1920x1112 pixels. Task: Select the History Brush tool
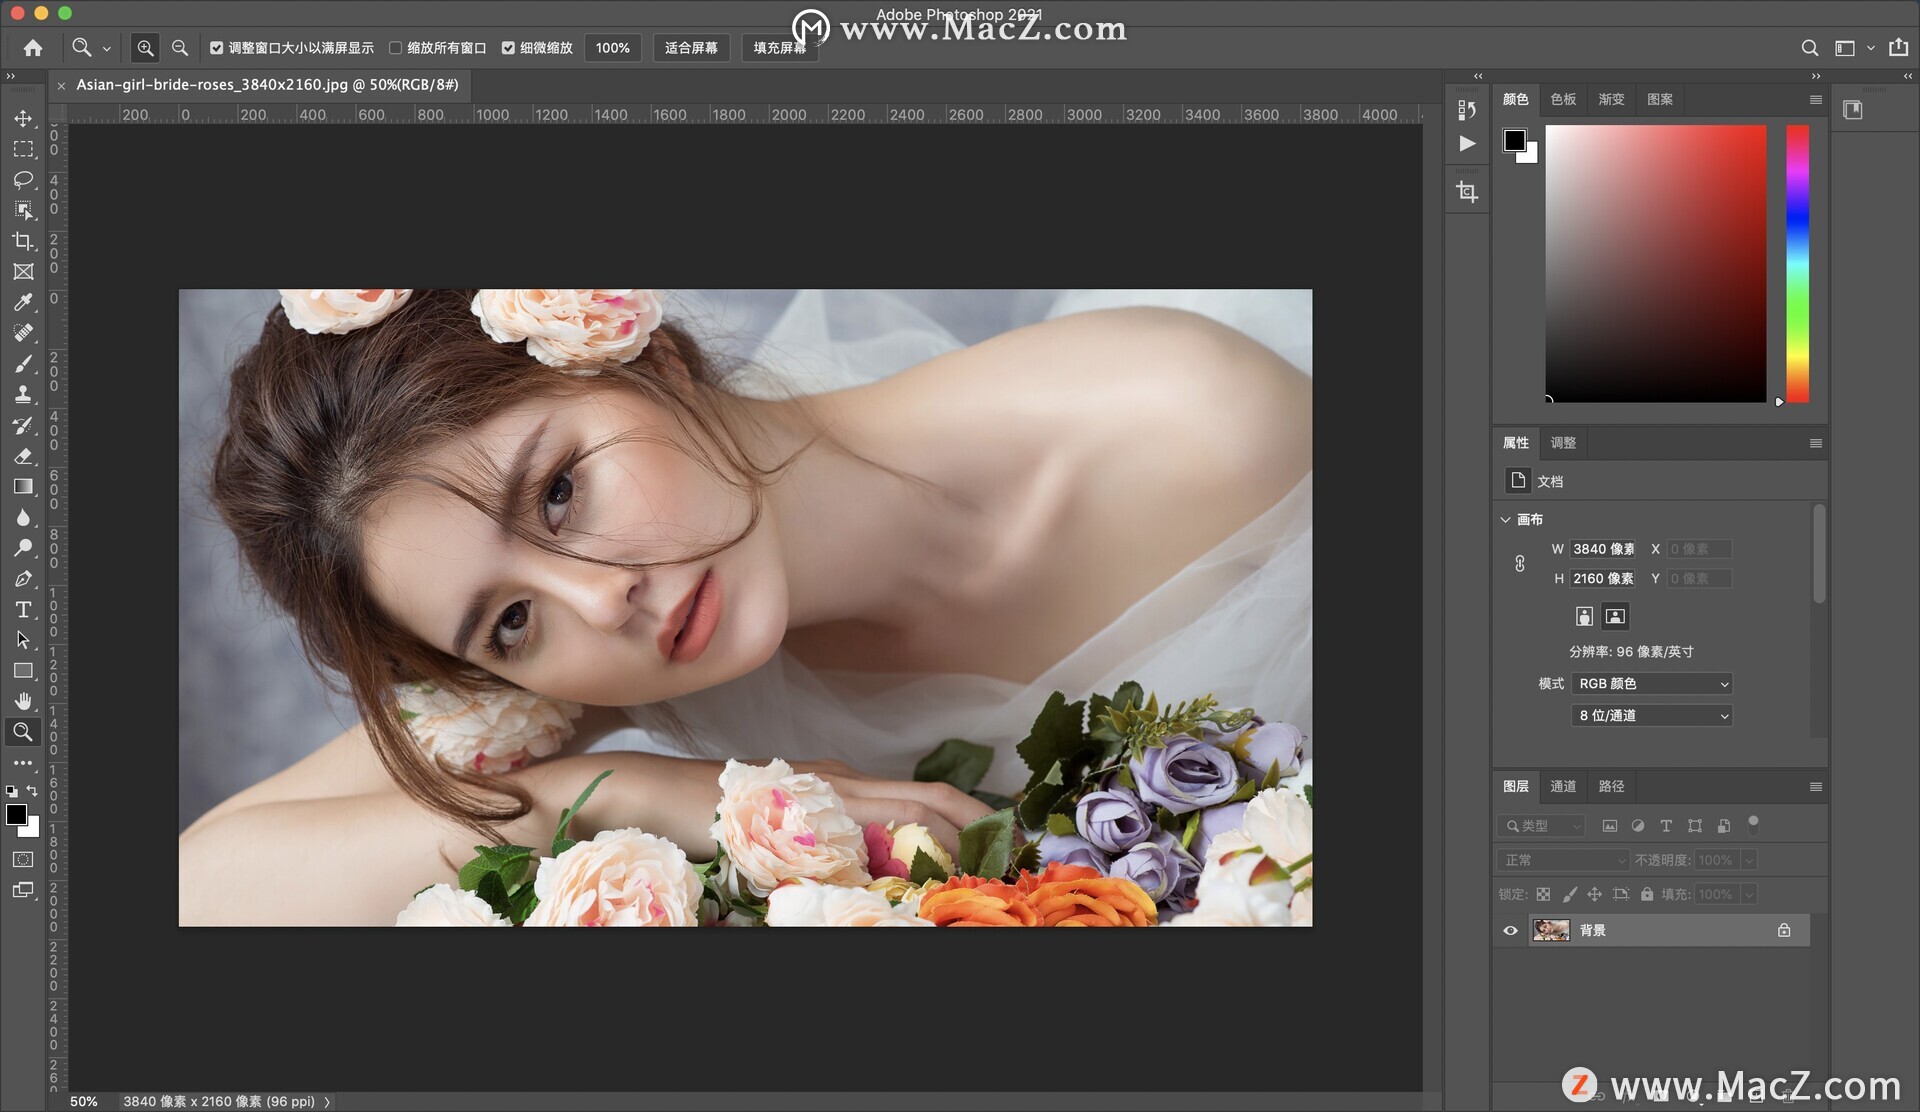pyautogui.click(x=23, y=425)
